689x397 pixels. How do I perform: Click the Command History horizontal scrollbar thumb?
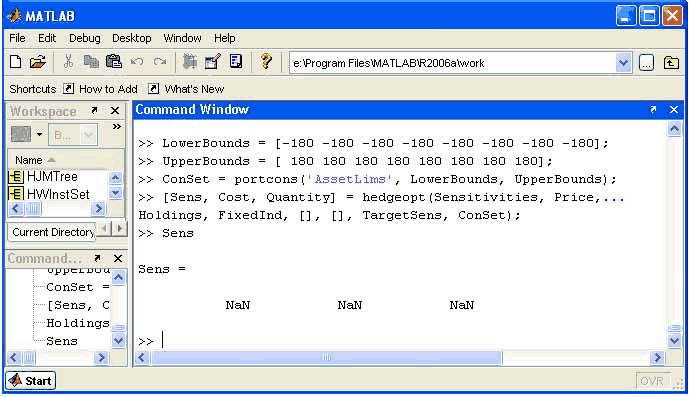[x=29, y=358]
